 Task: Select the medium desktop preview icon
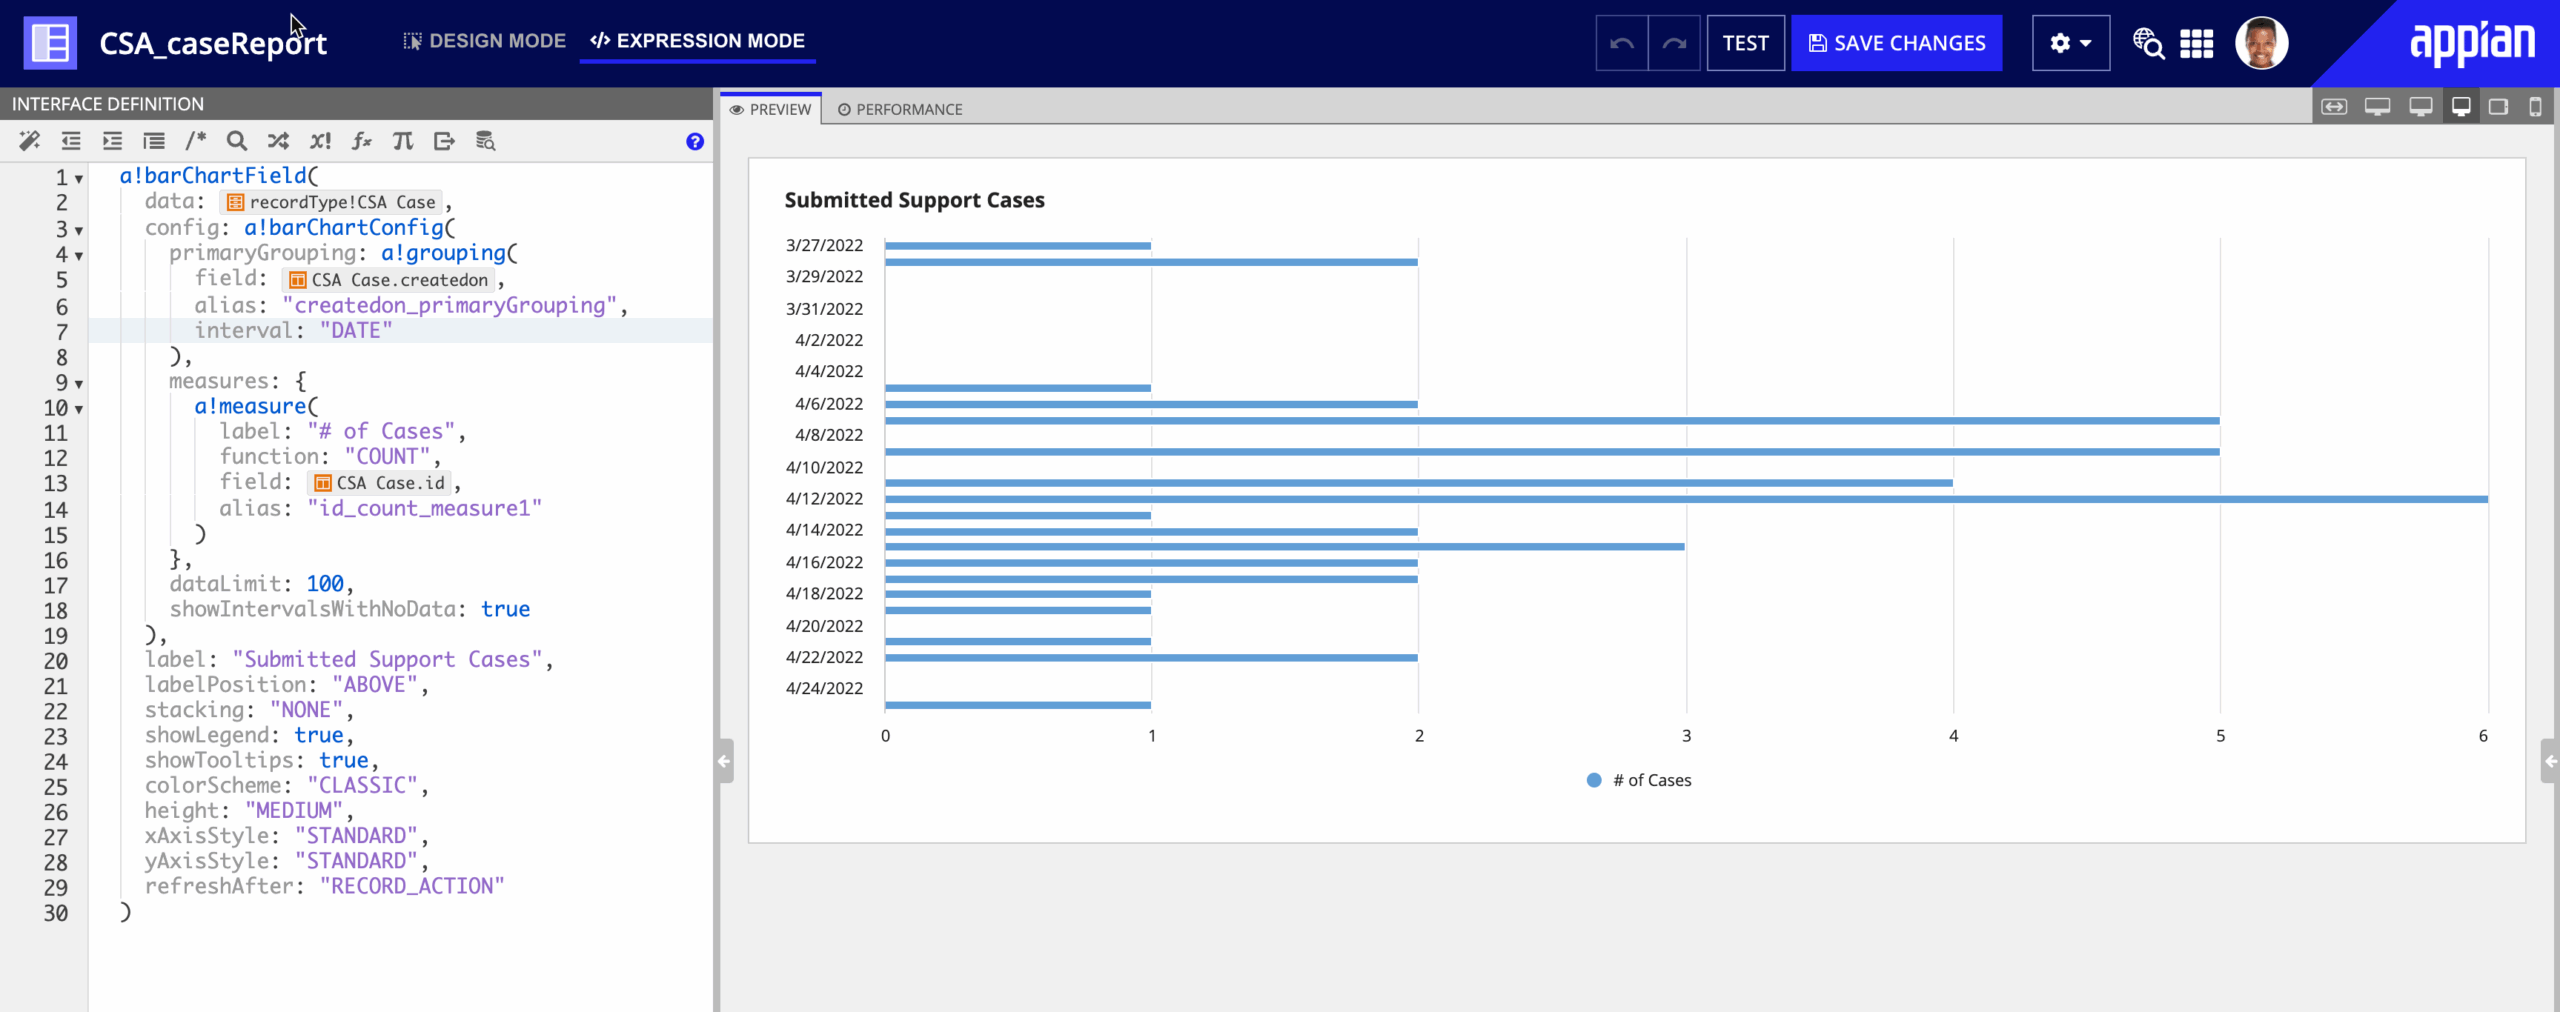2421,107
